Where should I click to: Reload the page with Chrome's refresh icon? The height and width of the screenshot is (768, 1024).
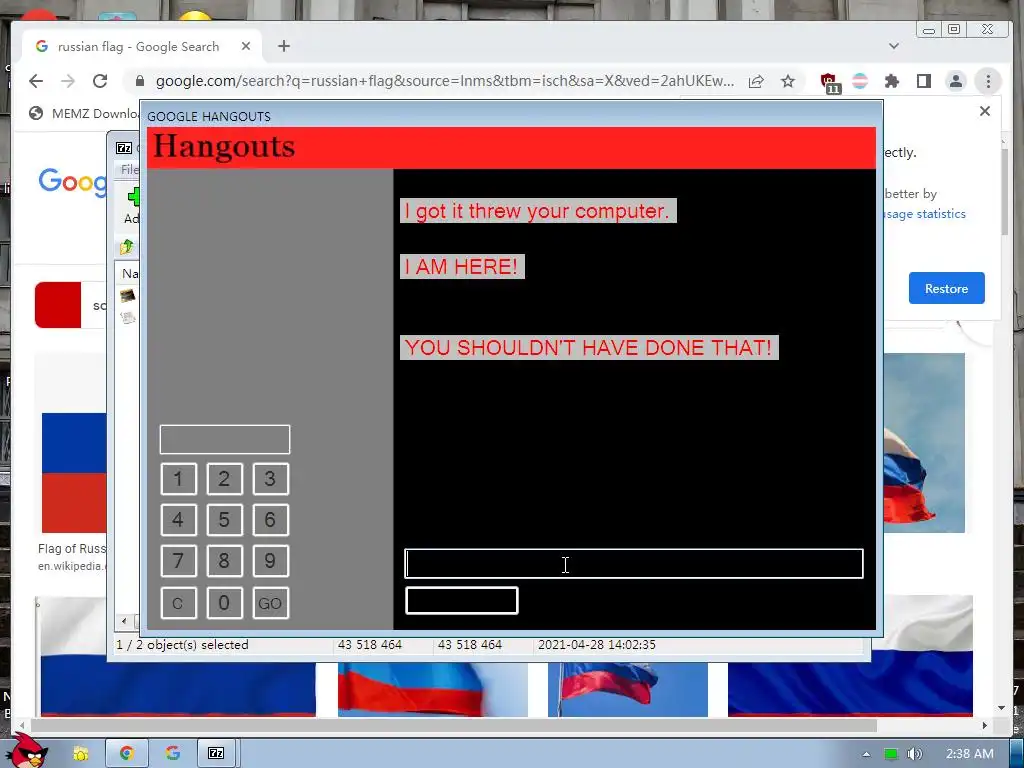[100, 81]
